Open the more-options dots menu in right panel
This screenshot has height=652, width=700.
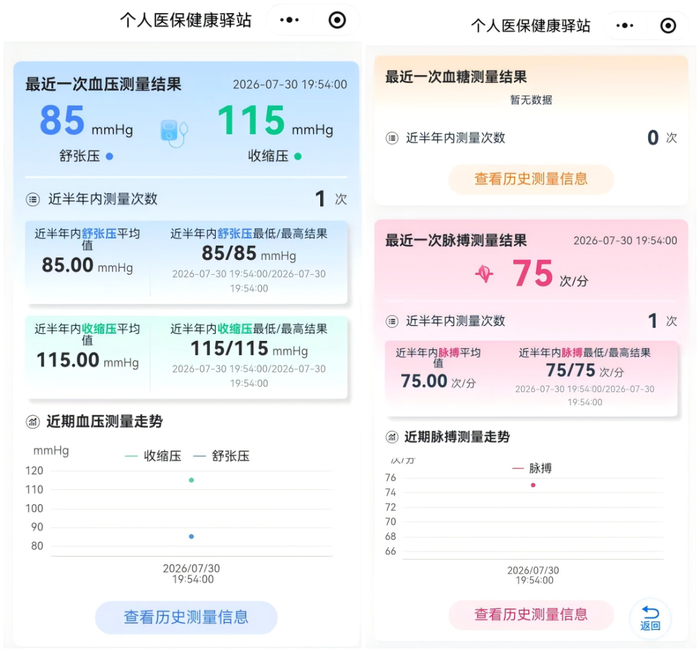(x=625, y=25)
